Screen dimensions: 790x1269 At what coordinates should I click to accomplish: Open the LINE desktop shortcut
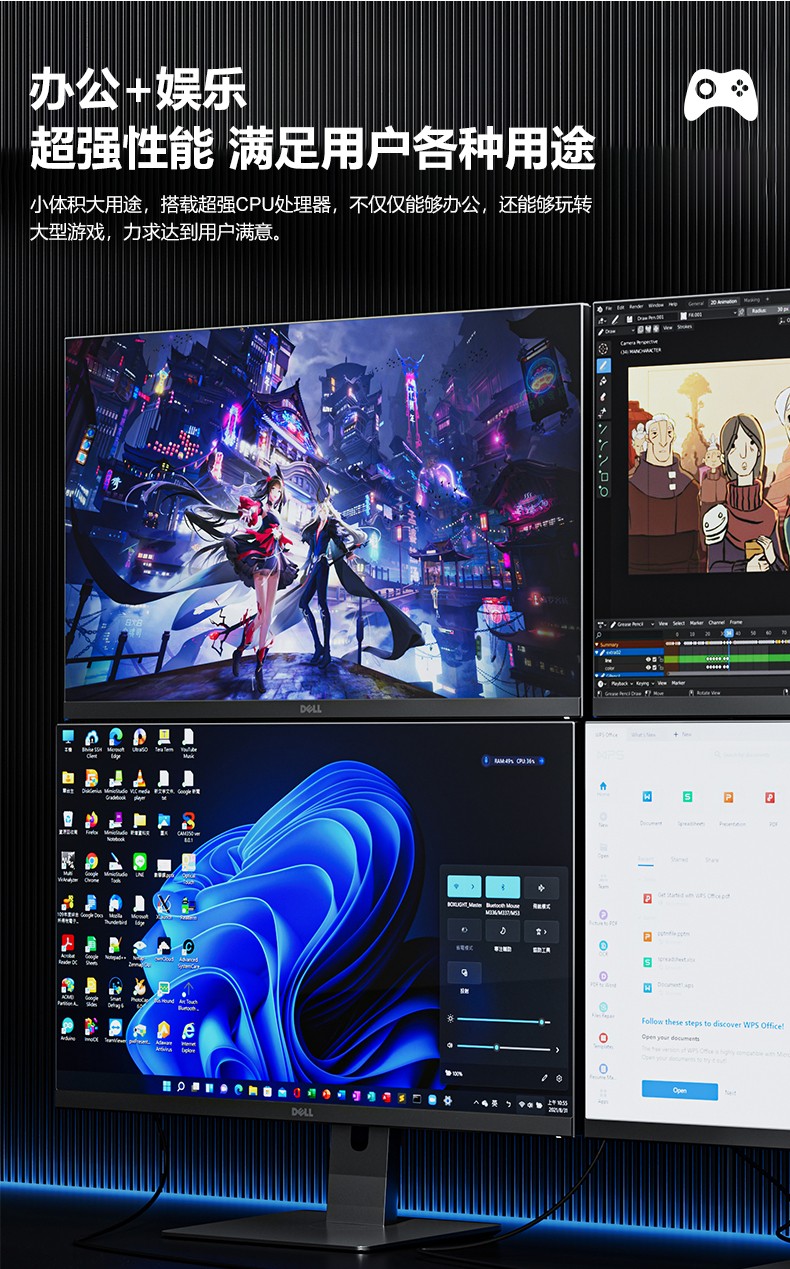140,864
